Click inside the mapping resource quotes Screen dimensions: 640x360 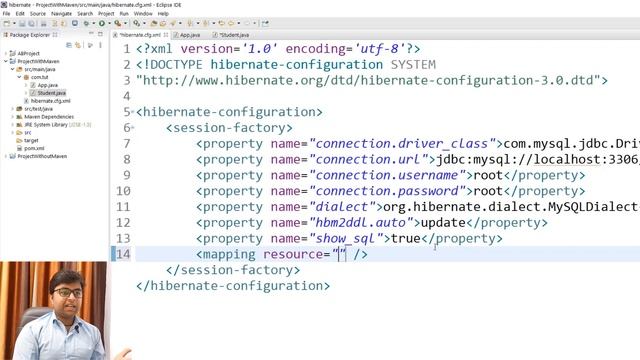(339, 255)
